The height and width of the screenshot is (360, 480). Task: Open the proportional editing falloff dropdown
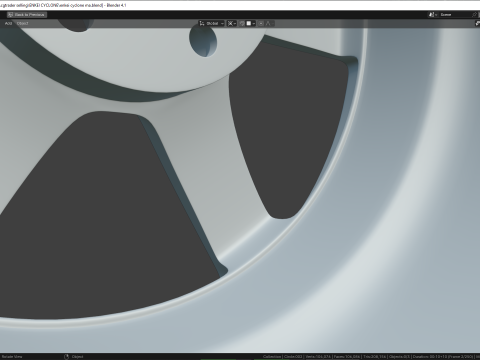(x=269, y=23)
